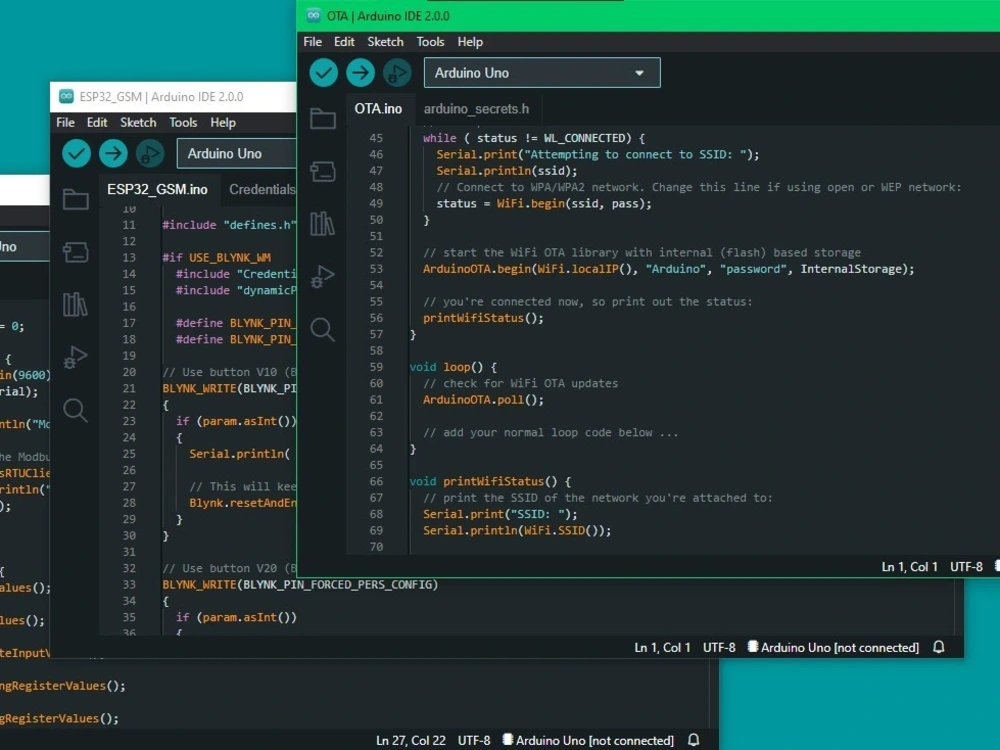Open Sketch menu in OTA window
Screen dimensions: 1000x750
tap(385, 41)
